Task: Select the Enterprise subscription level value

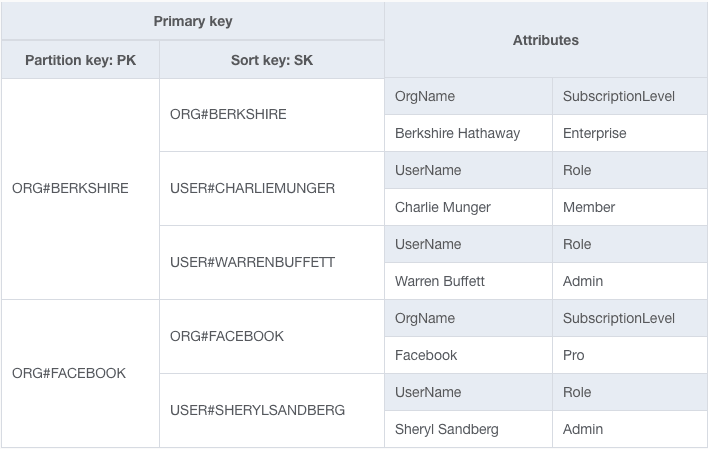Action: (594, 133)
